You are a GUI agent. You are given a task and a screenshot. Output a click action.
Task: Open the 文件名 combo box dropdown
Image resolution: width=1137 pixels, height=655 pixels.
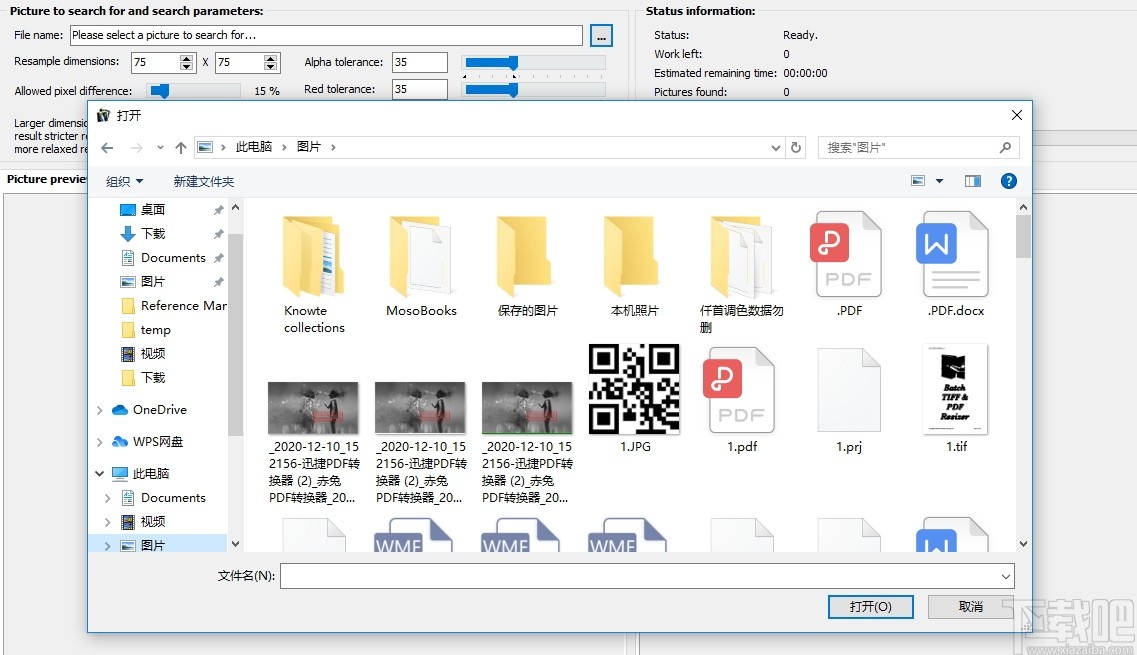[x=1004, y=575]
